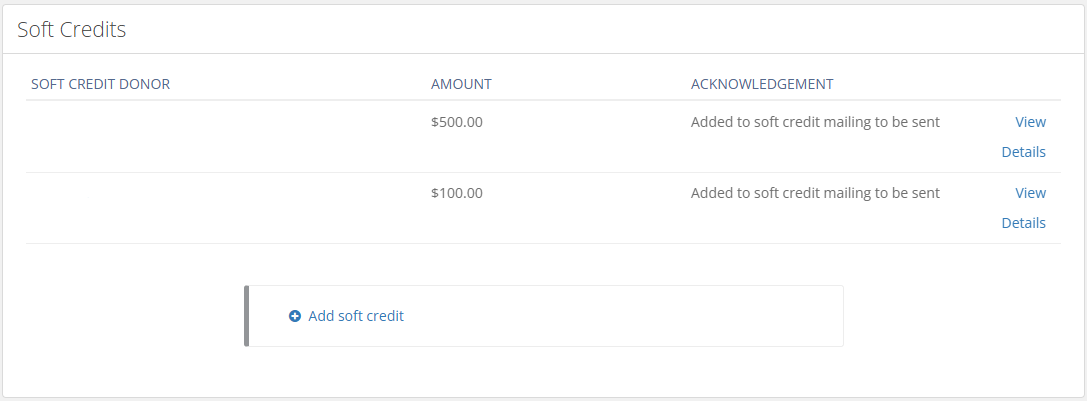Click acknowledgement text in the $500.00 row
This screenshot has width=1087, height=401.
click(815, 122)
